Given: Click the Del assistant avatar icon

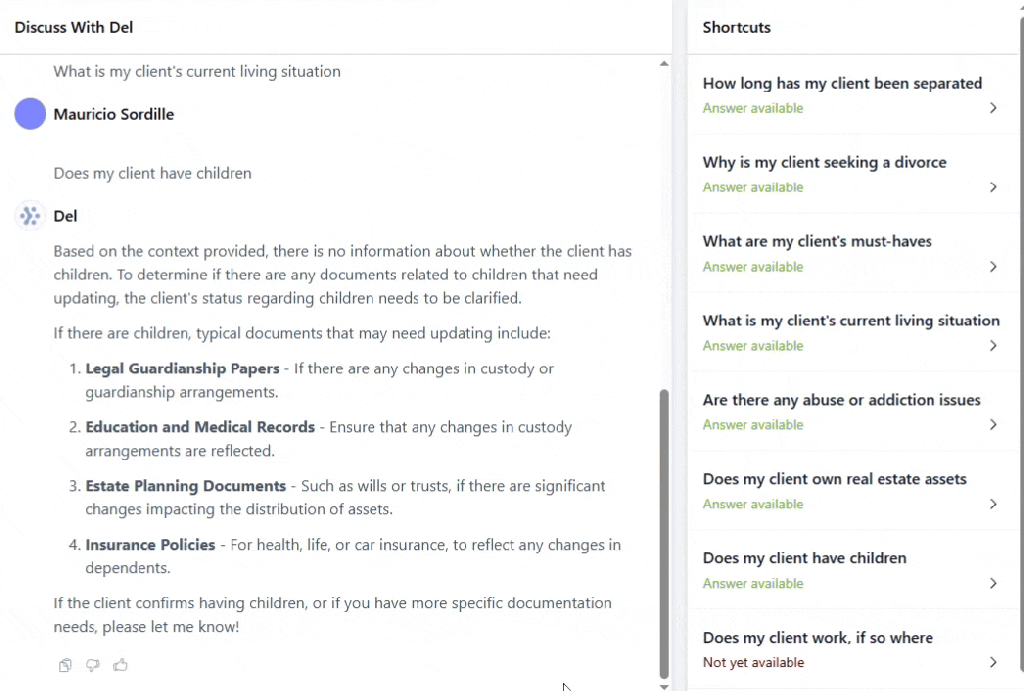Looking at the screenshot, I should 30,215.
